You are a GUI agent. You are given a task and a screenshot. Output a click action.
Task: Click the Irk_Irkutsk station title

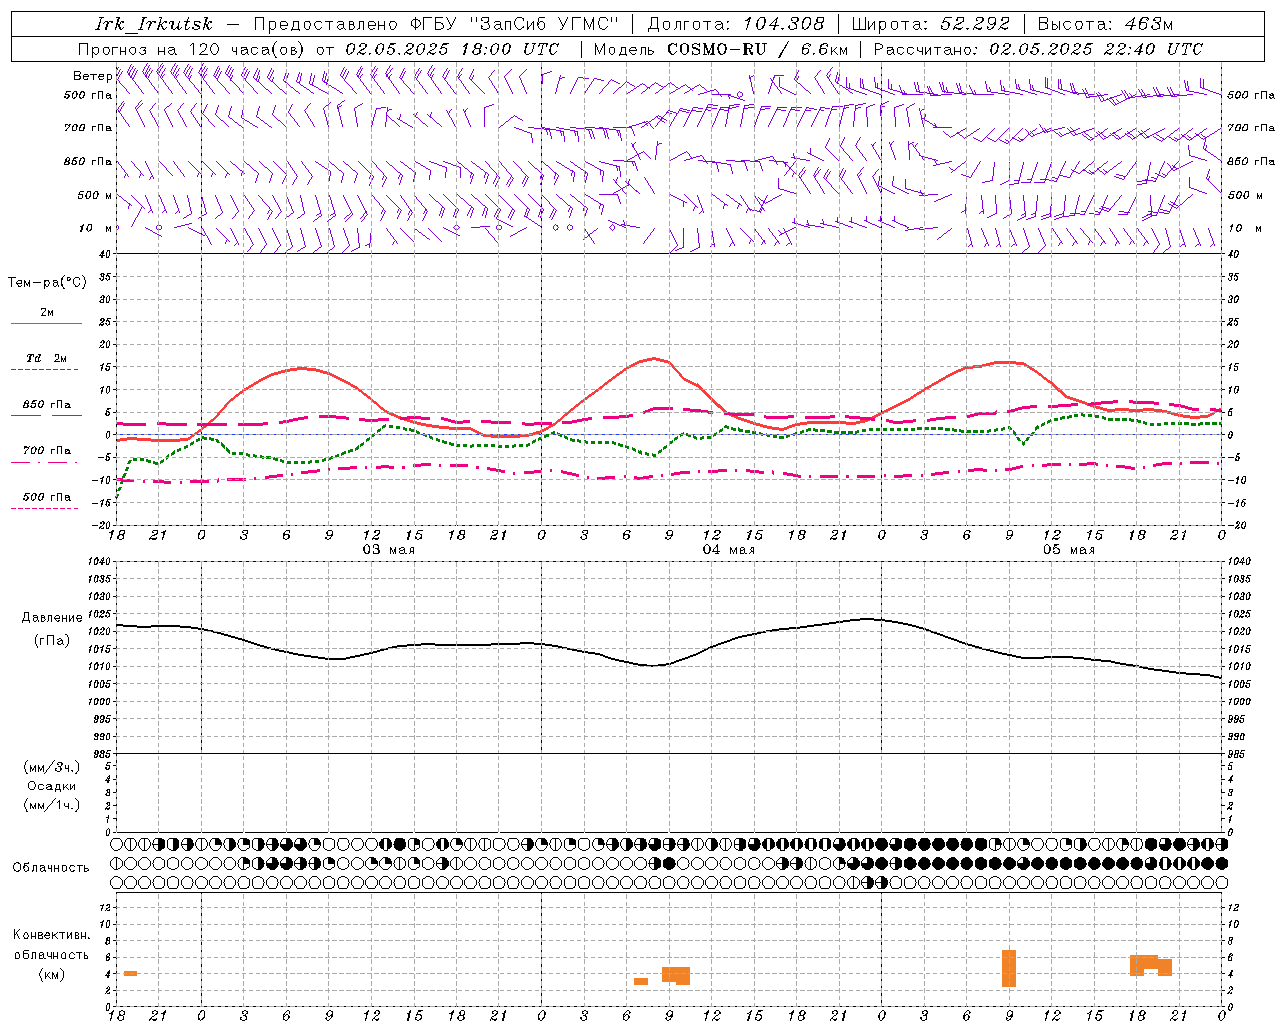154,24
